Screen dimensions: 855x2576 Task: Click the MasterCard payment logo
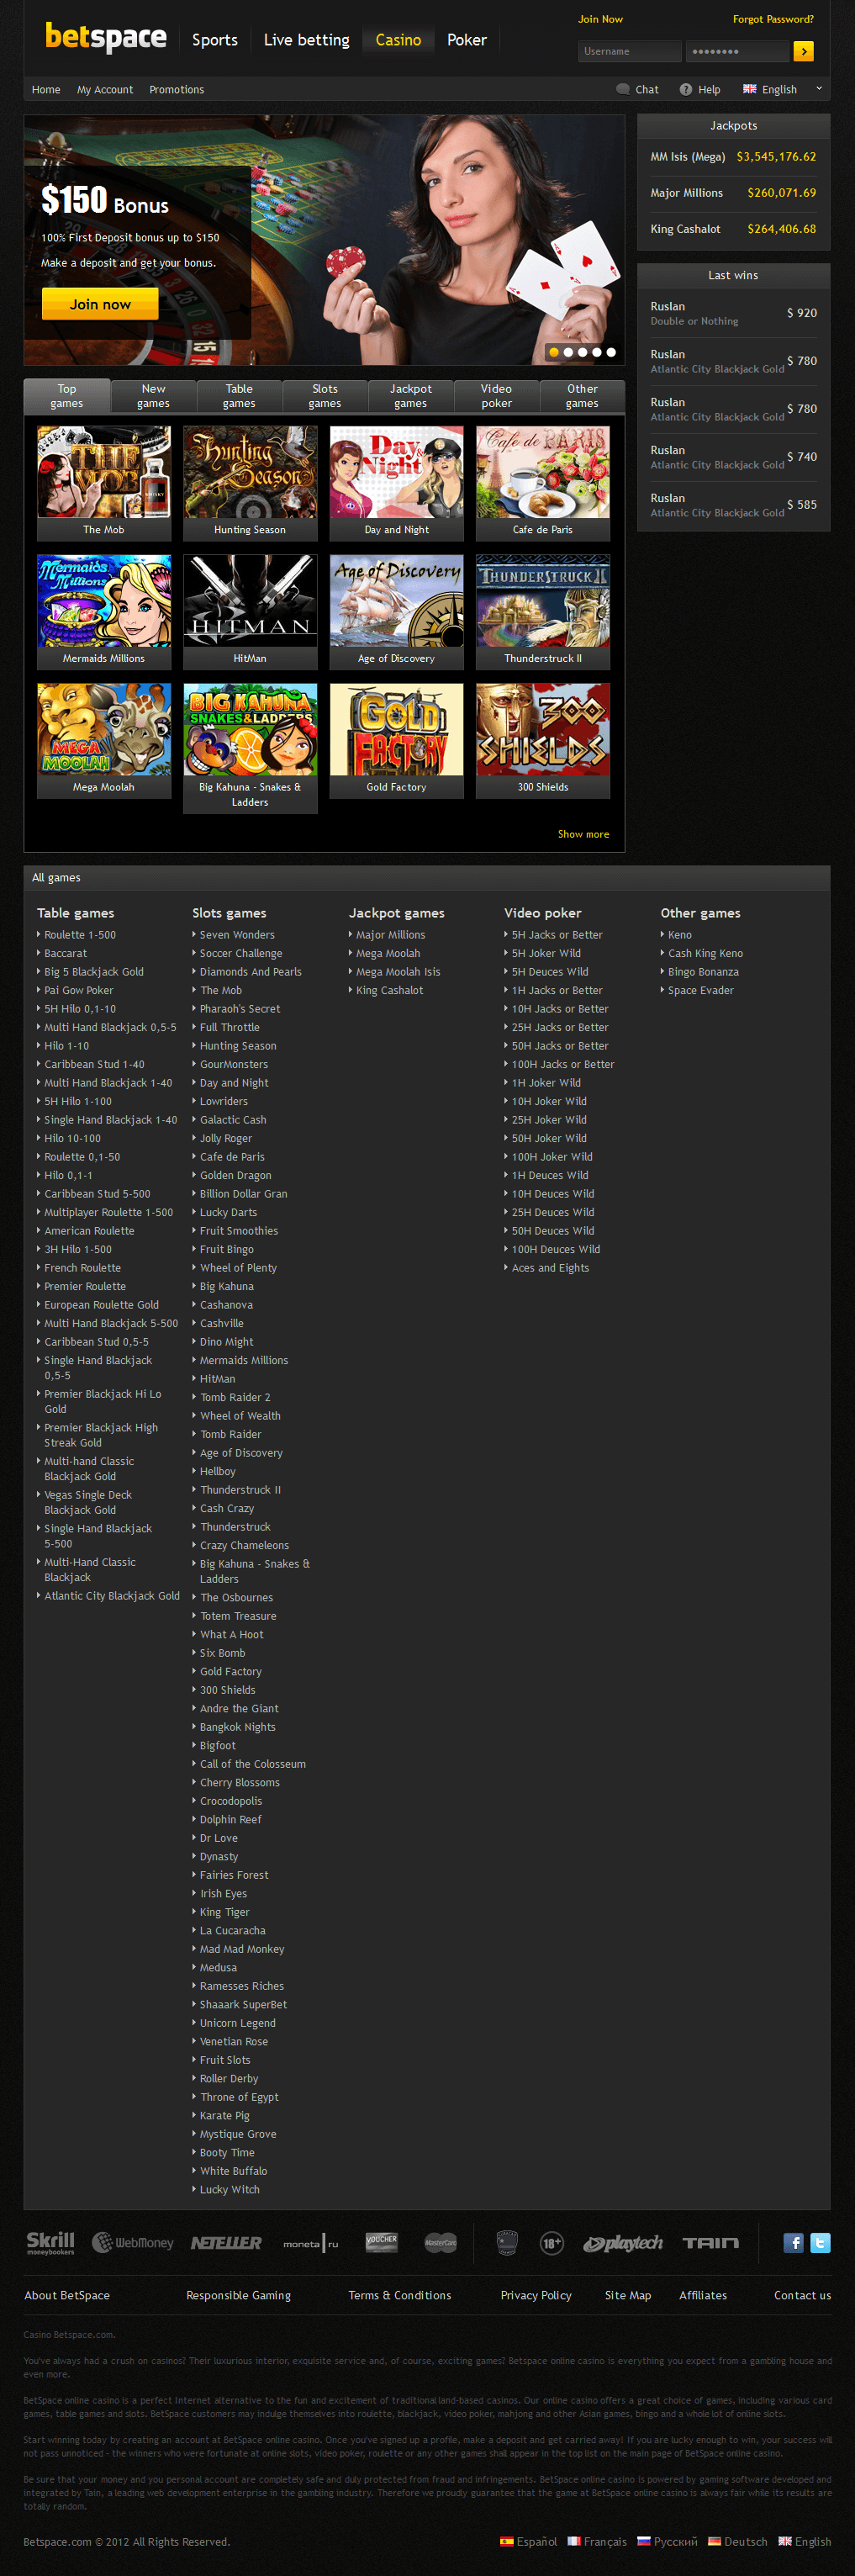tap(440, 2242)
